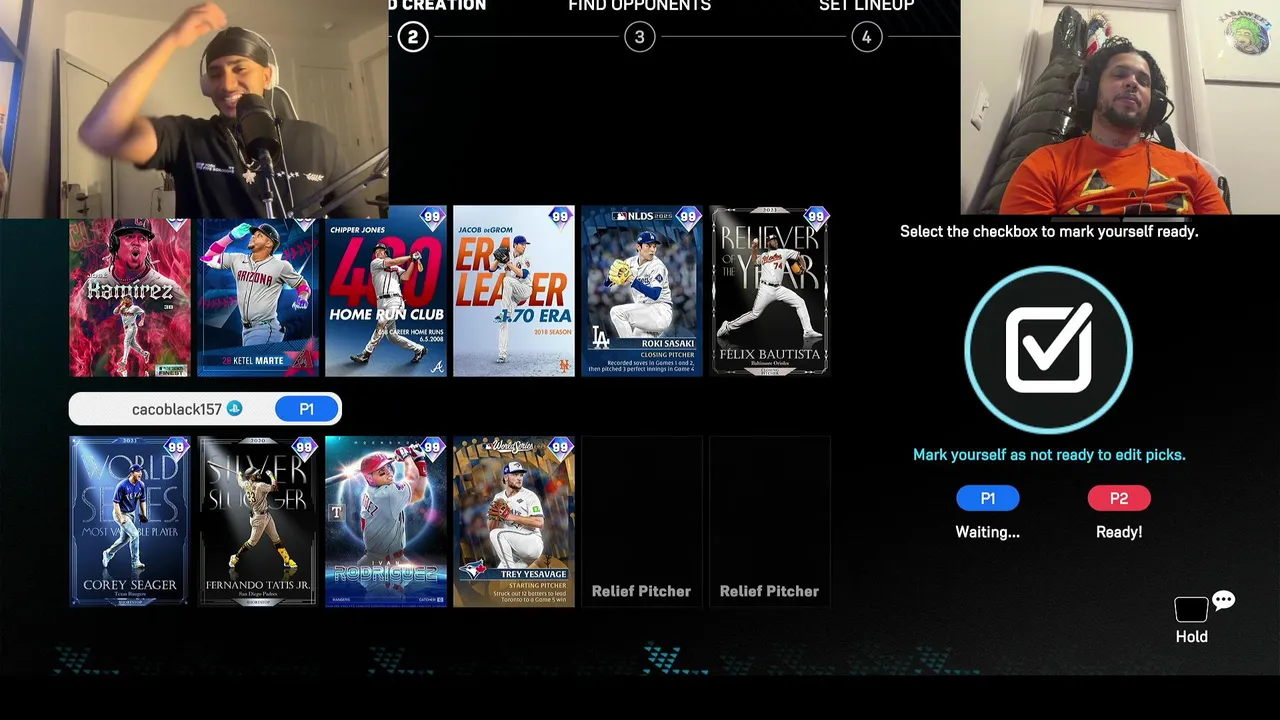
Task: Click the Blue Jays logo on Yesavage card
Action: point(475,569)
